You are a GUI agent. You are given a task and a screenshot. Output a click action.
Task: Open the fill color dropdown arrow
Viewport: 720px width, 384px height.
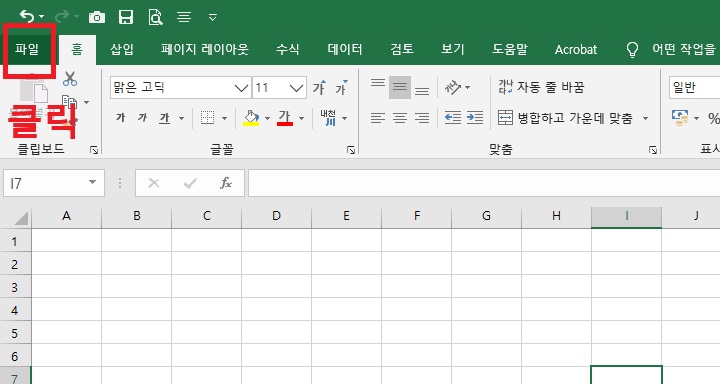[267, 119]
